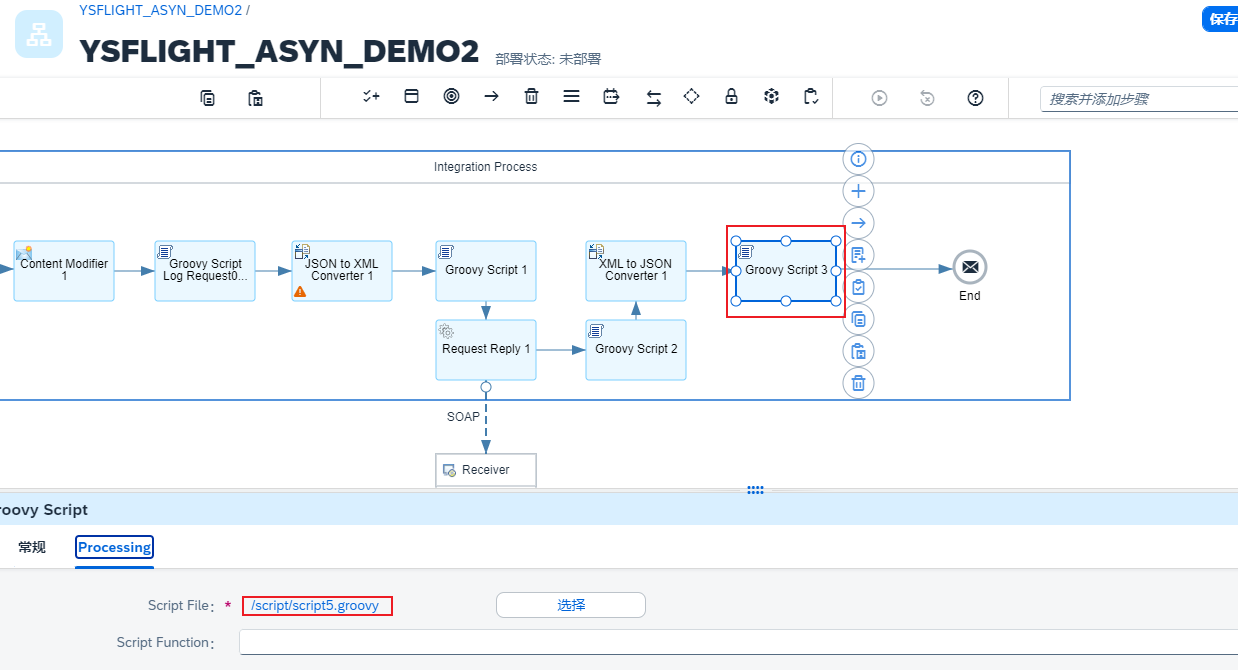Click the info speed button beside Groovy Script 3

click(x=857, y=159)
